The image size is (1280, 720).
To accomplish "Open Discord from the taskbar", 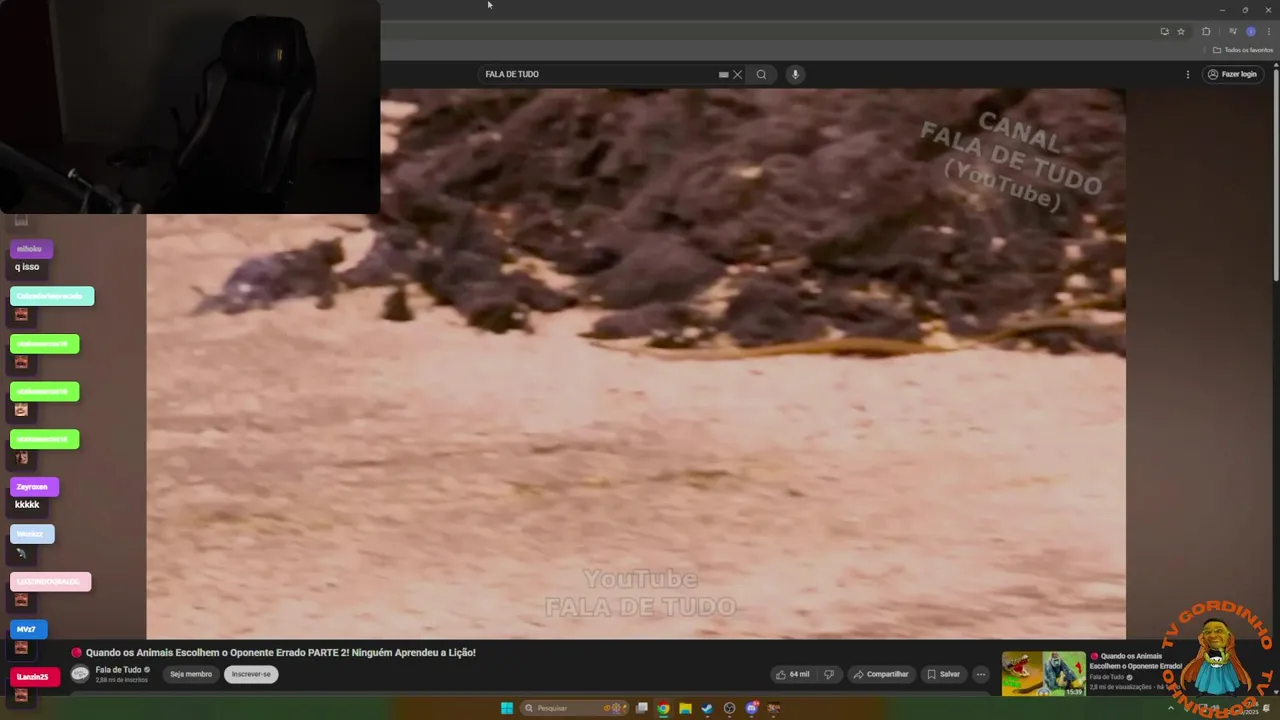I will tap(752, 708).
